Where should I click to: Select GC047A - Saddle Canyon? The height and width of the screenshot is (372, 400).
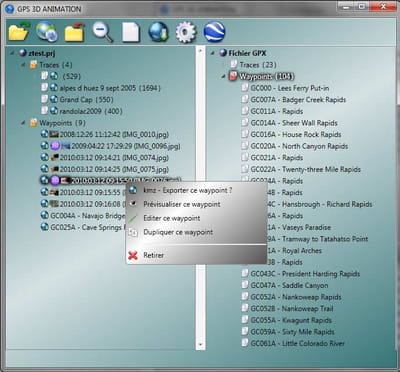(289, 285)
